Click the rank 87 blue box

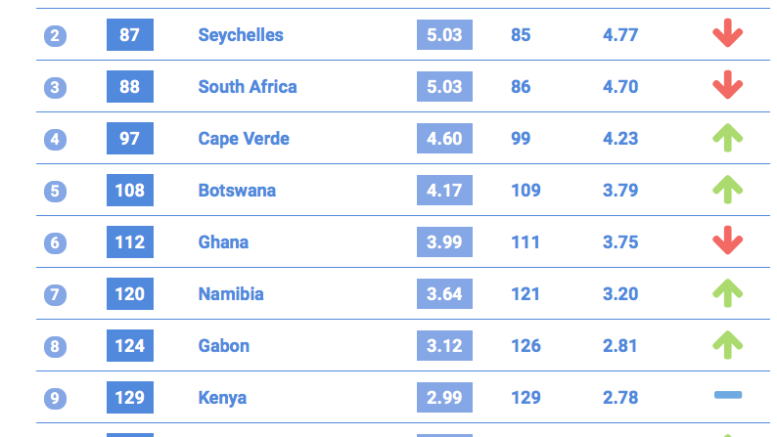130,35
